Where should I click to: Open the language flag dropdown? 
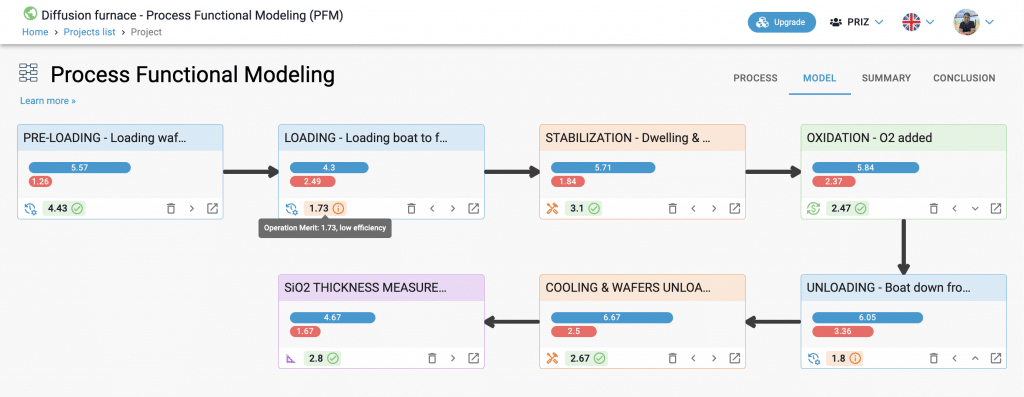[918, 22]
